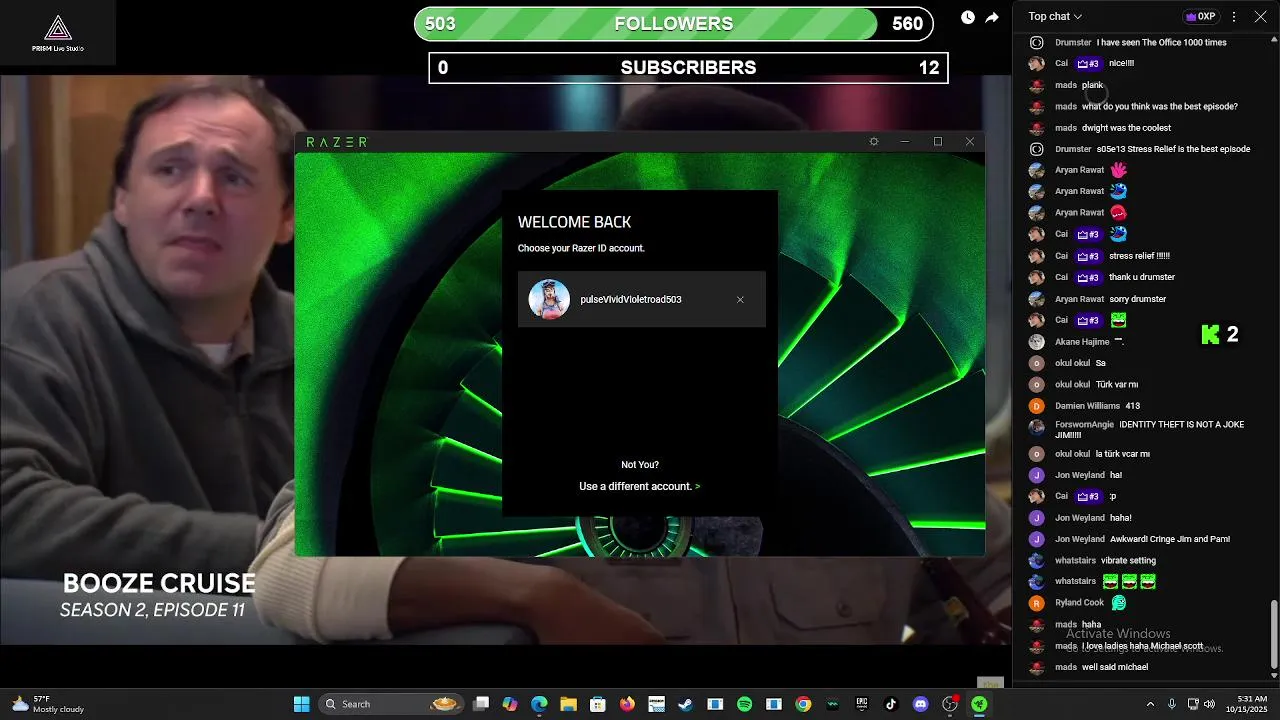Open File Explorer from taskbar
This screenshot has height=720, width=1280.
pos(568,704)
